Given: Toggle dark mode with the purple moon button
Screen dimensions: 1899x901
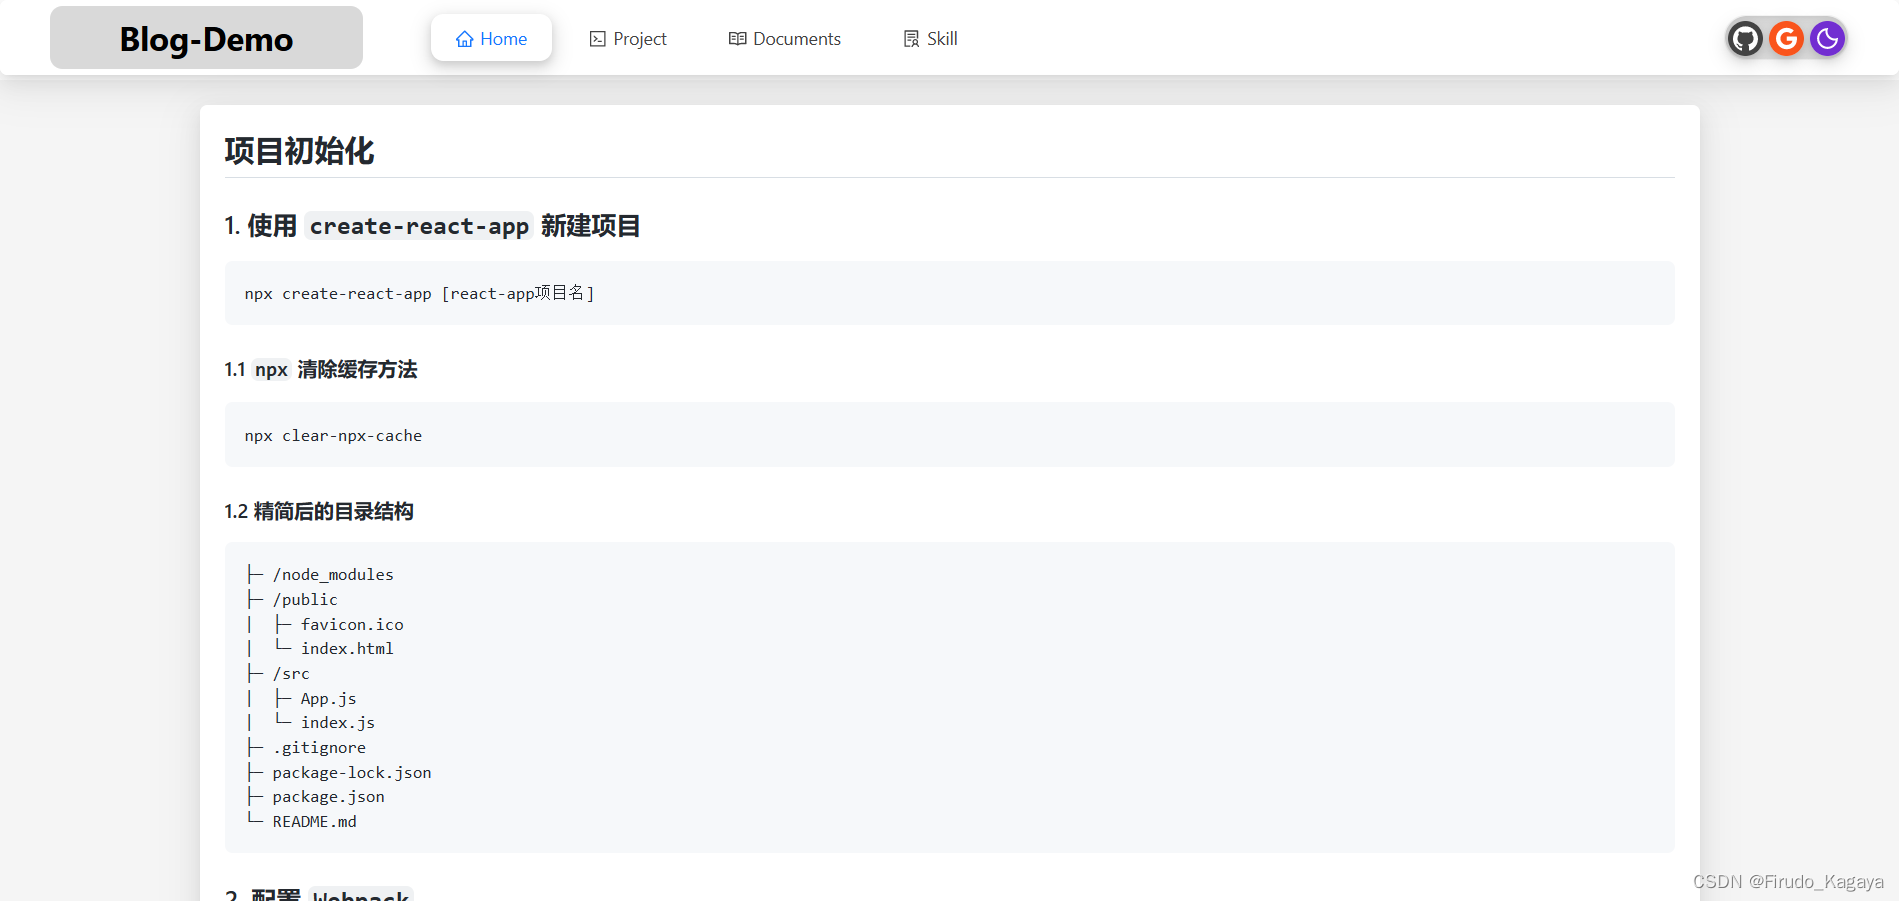Looking at the screenshot, I should [x=1827, y=38].
